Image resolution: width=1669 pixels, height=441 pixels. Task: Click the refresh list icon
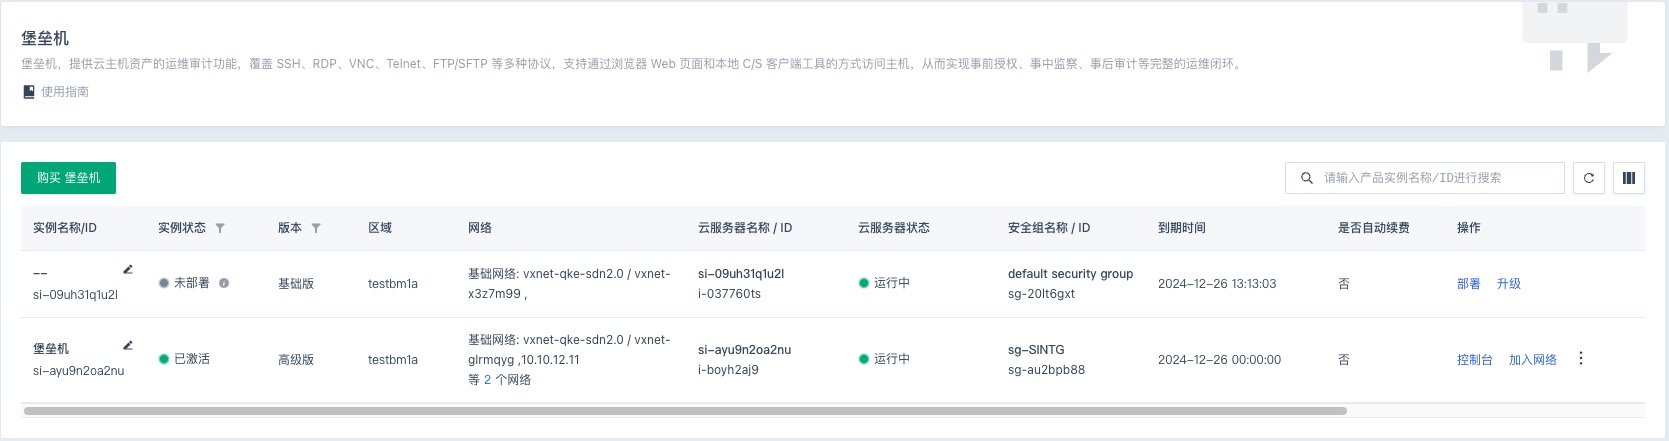click(x=1589, y=178)
